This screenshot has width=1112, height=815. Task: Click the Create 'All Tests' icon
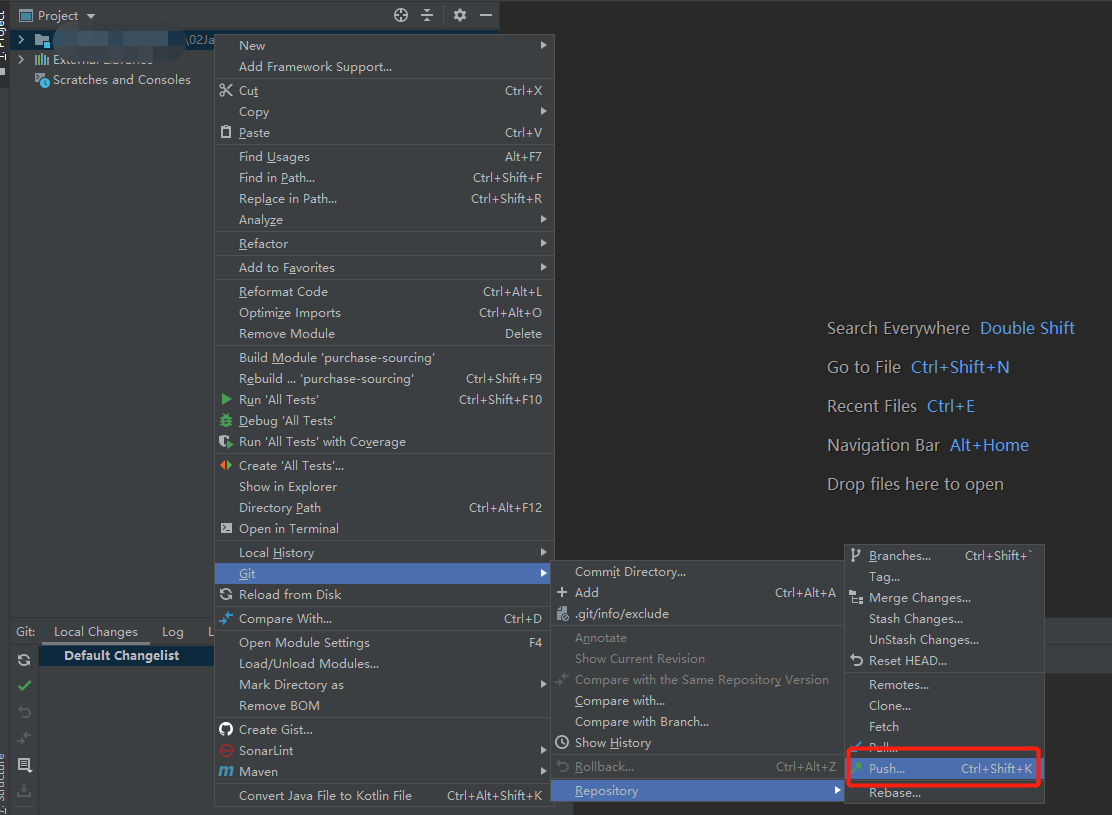pos(226,465)
